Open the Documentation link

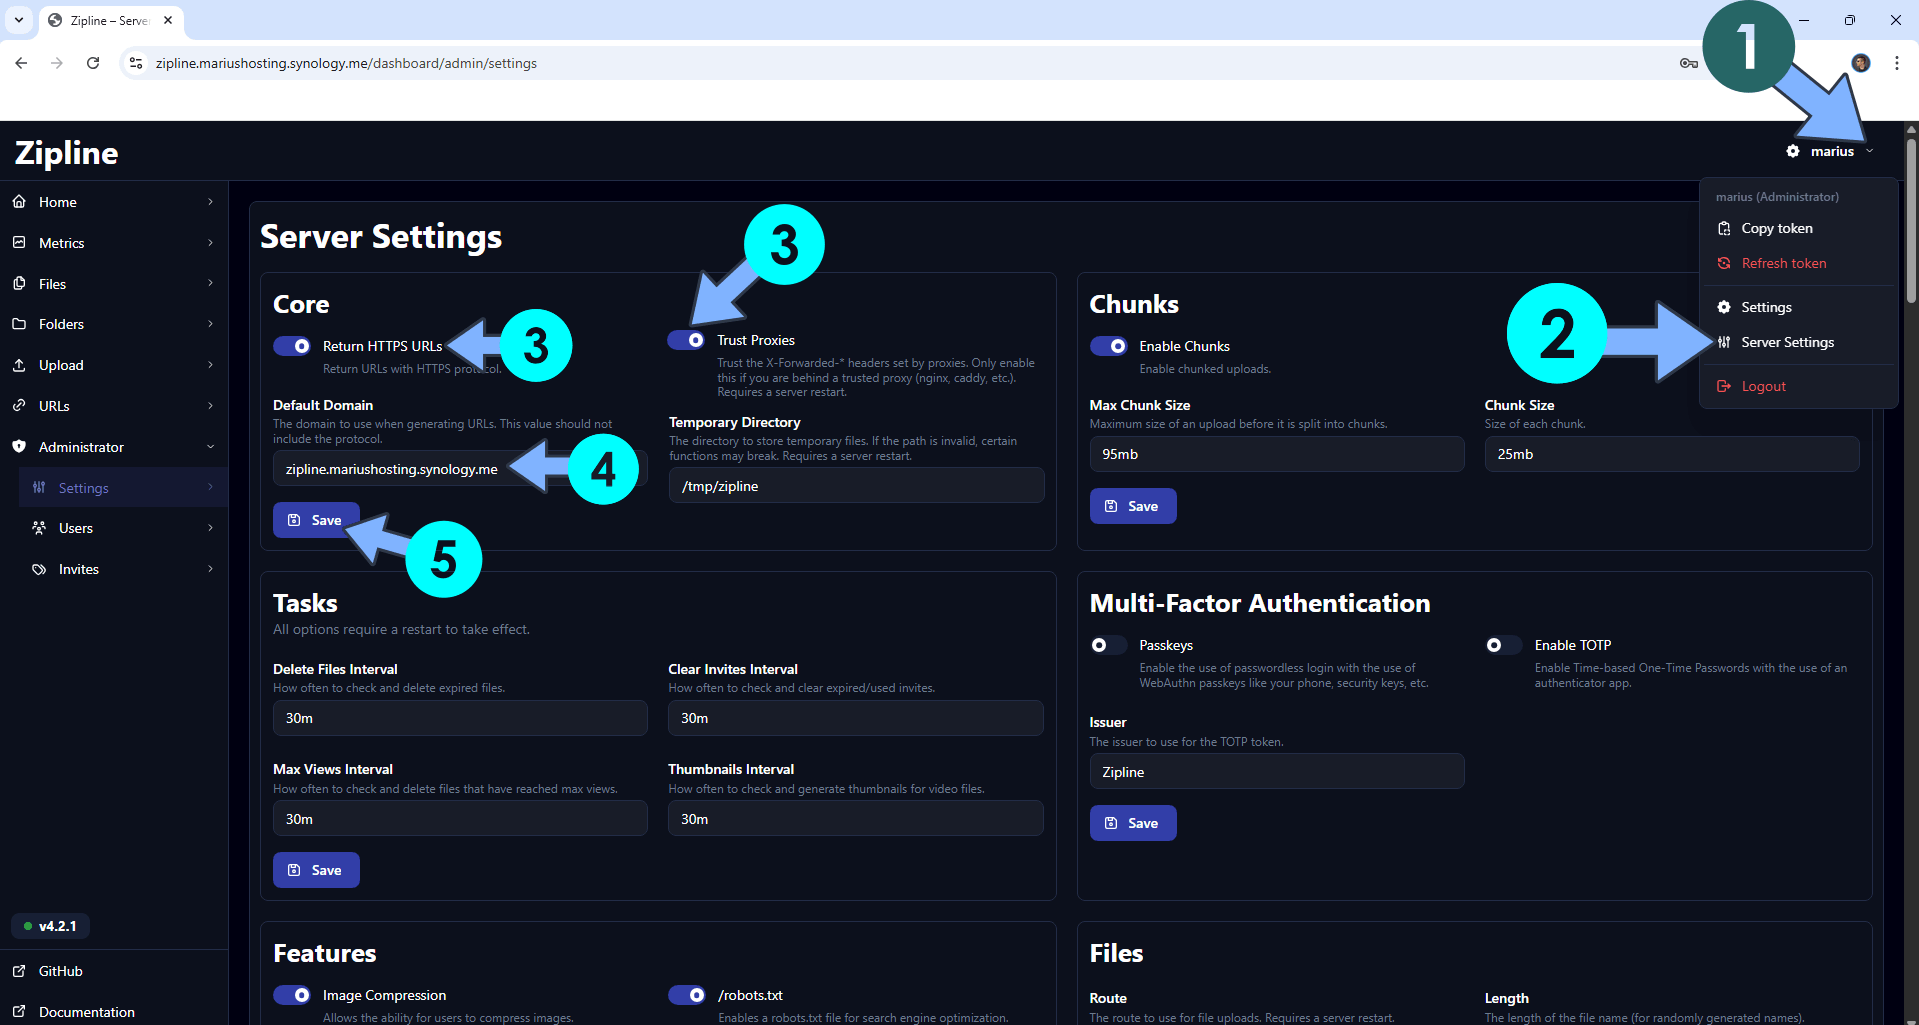tap(86, 1011)
